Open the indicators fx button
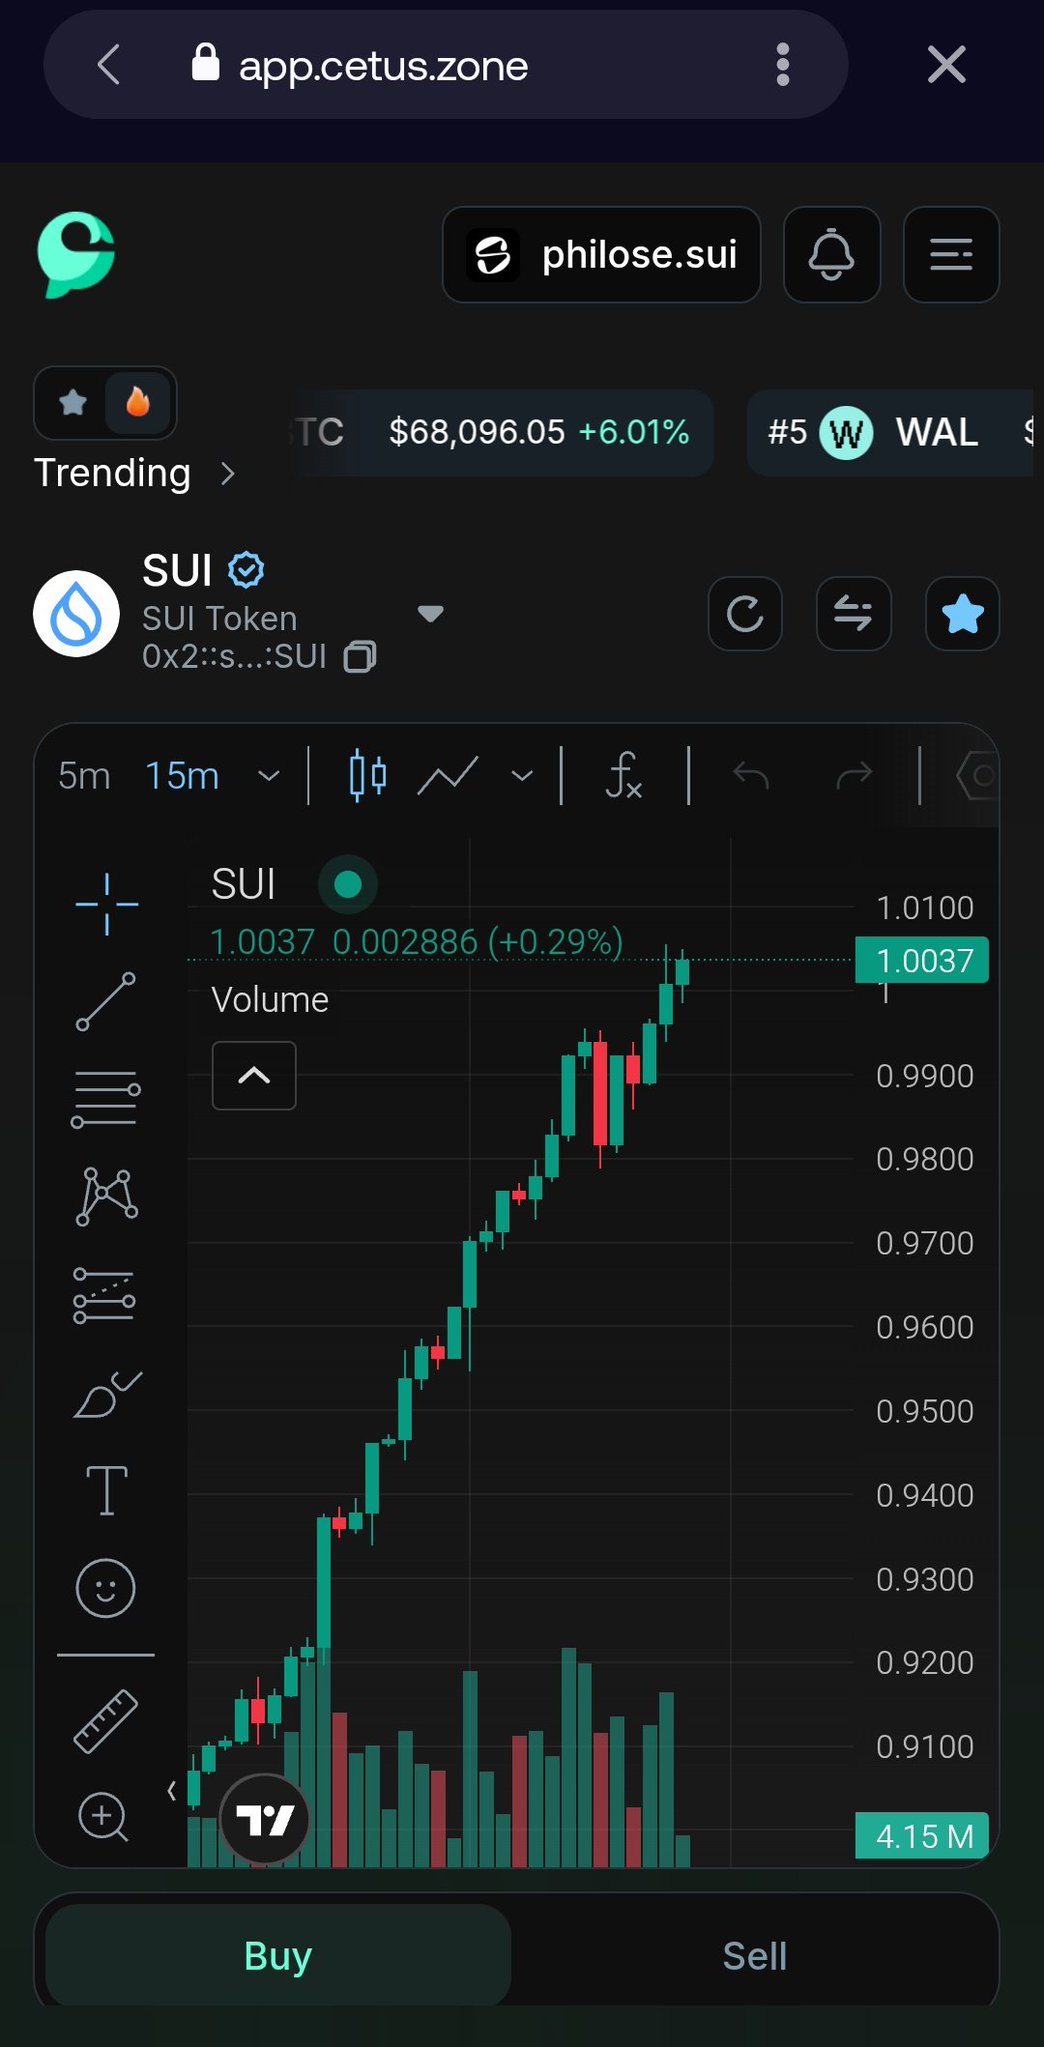The height and width of the screenshot is (2047, 1044). click(624, 776)
